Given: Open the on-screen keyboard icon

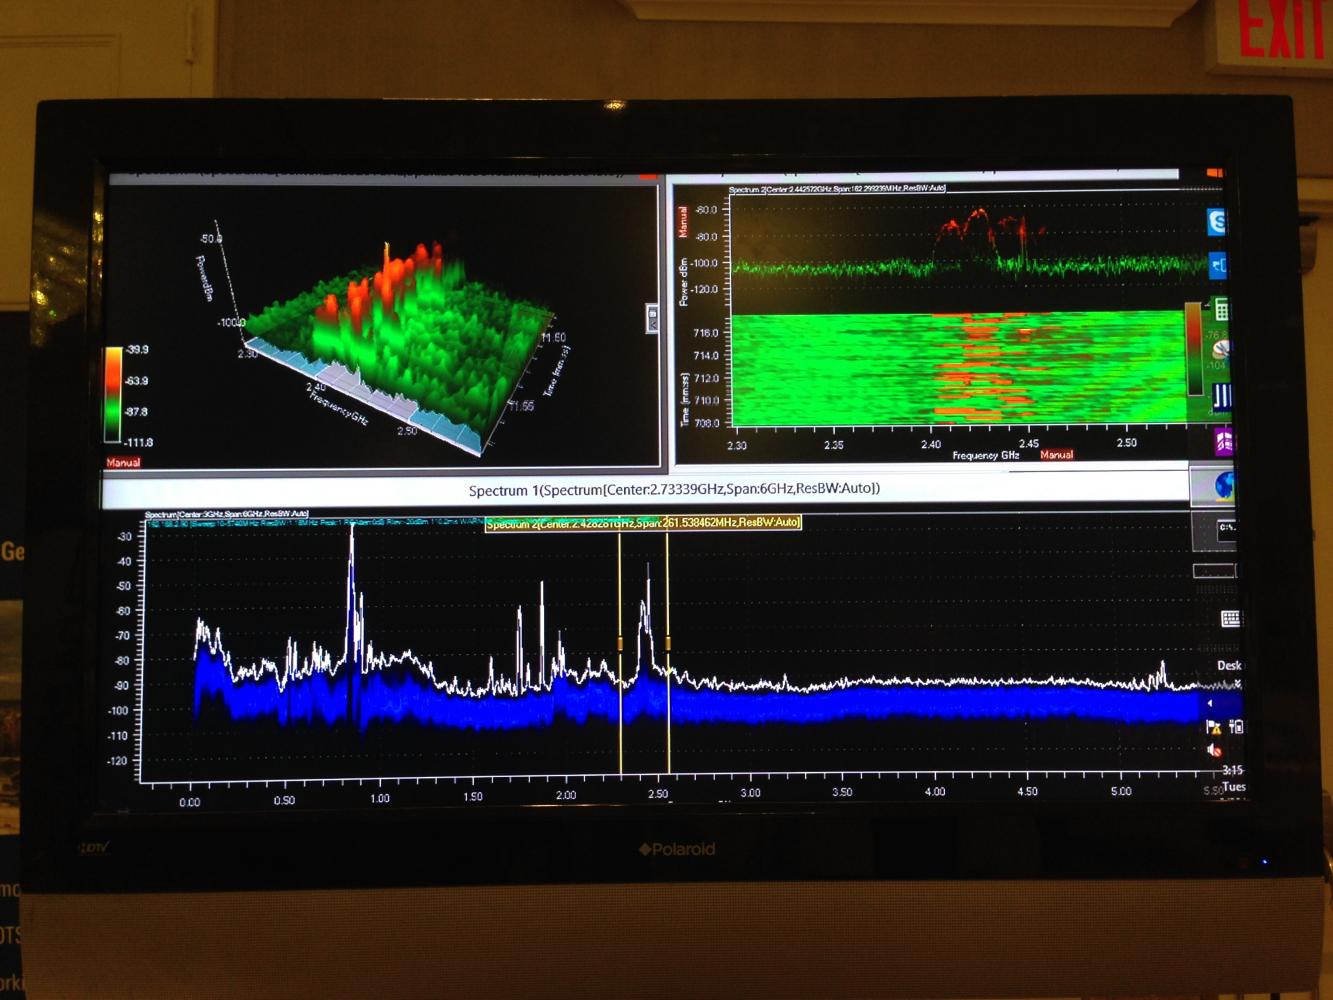Looking at the screenshot, I should (x=1230, y=619).
